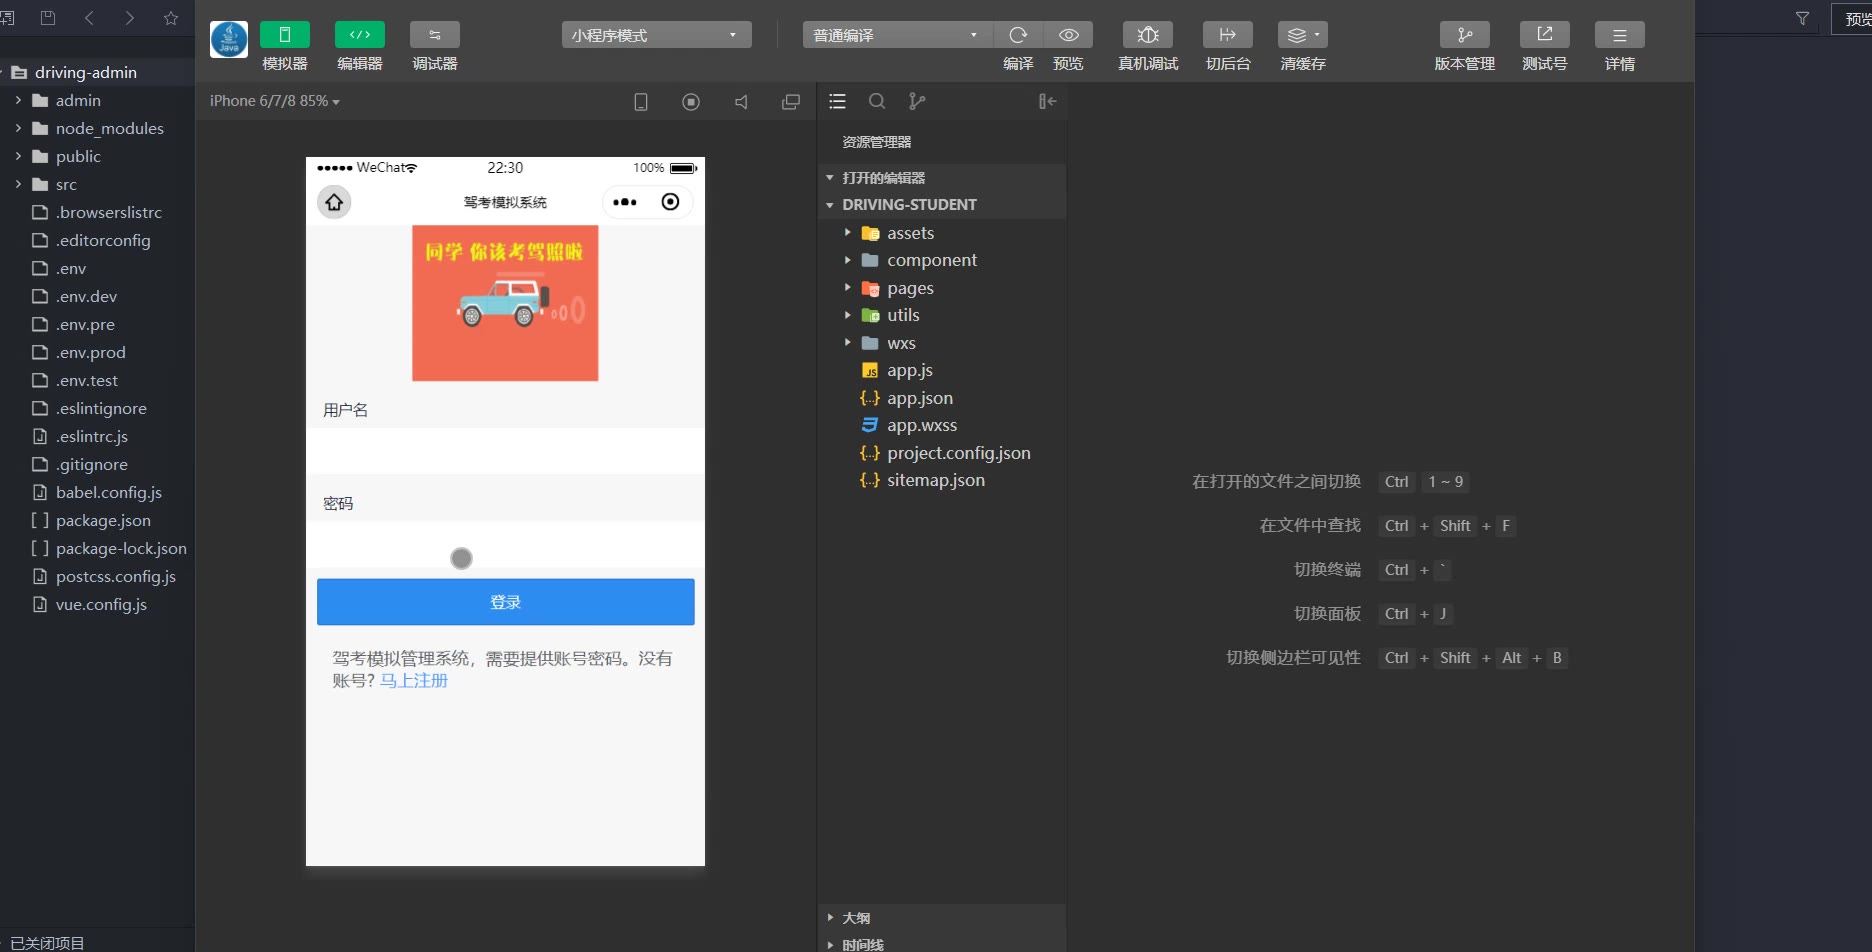Open the mini program three-dot menu

625,202
